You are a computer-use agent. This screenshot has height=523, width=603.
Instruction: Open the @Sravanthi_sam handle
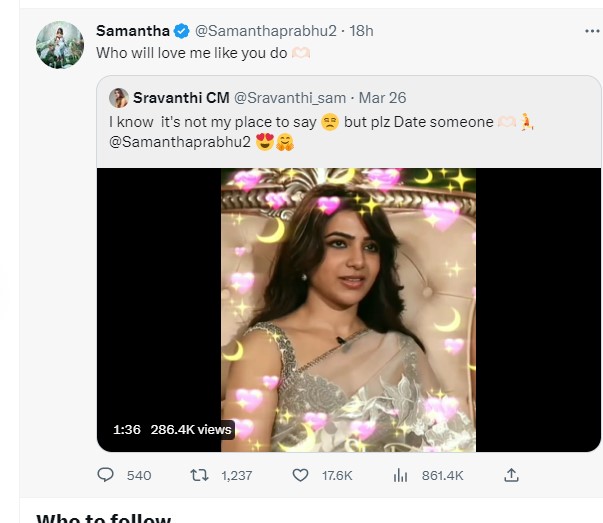(290, 97)
